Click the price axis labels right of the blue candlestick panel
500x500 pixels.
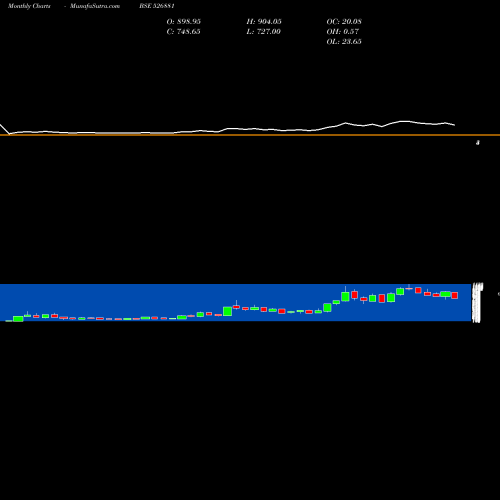click(478, 303)
